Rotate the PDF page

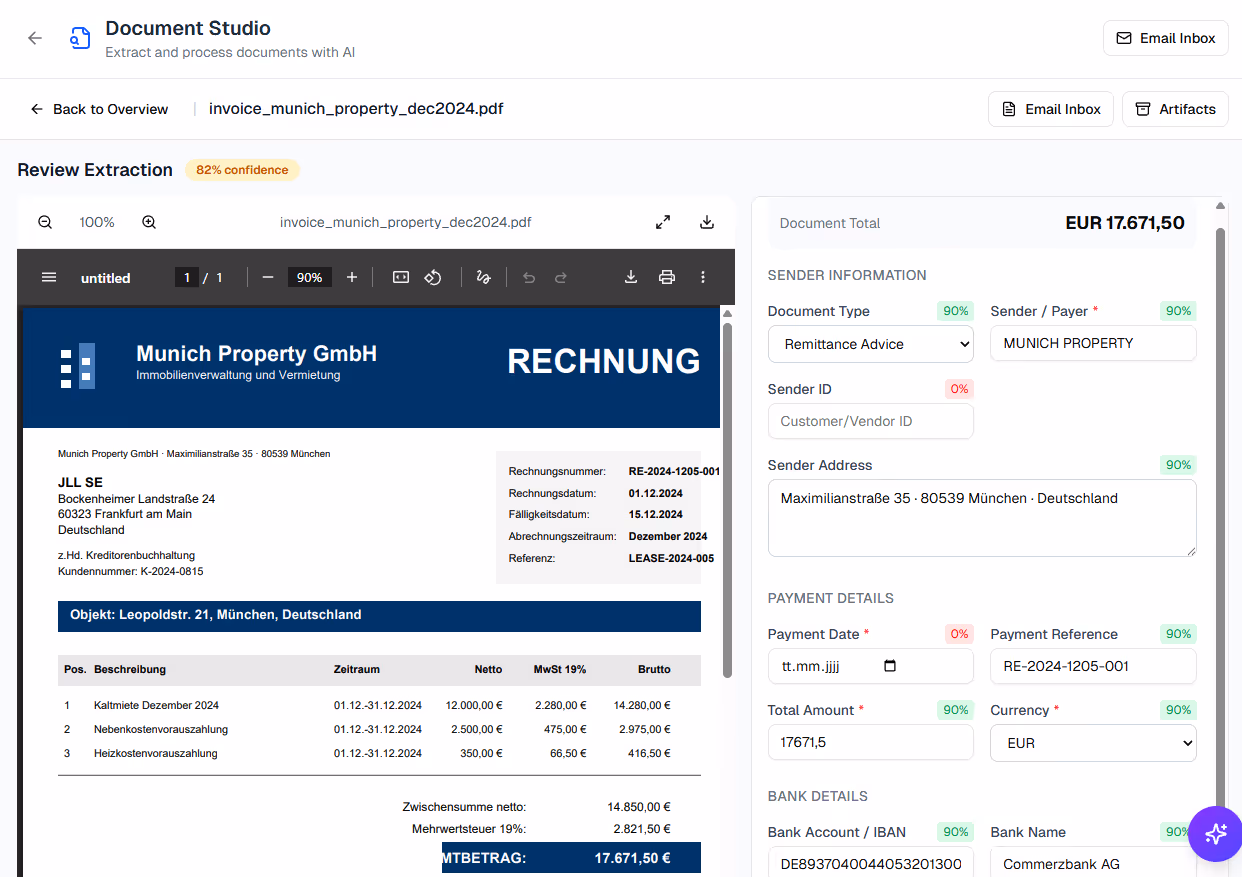[x=433, y=277]
